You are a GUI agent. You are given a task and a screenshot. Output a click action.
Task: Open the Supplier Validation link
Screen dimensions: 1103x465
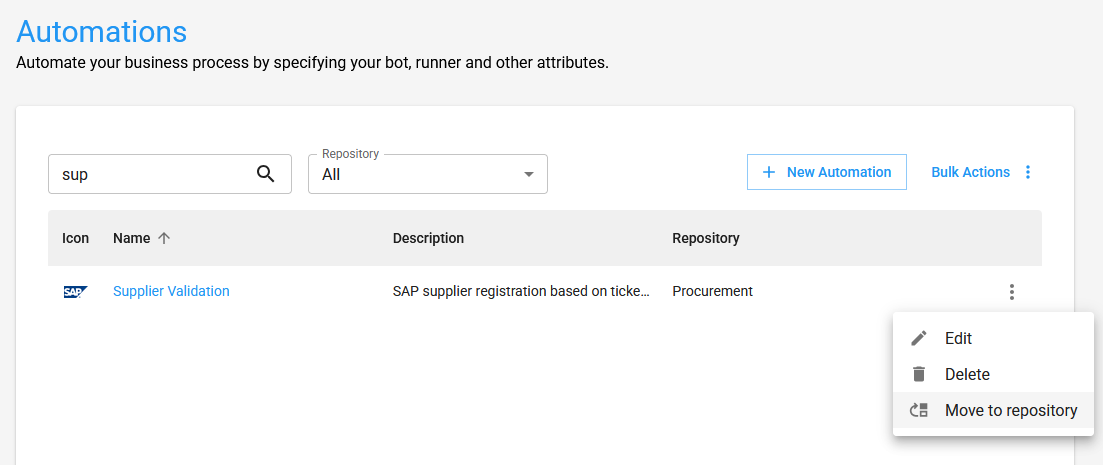coord(171,292)
